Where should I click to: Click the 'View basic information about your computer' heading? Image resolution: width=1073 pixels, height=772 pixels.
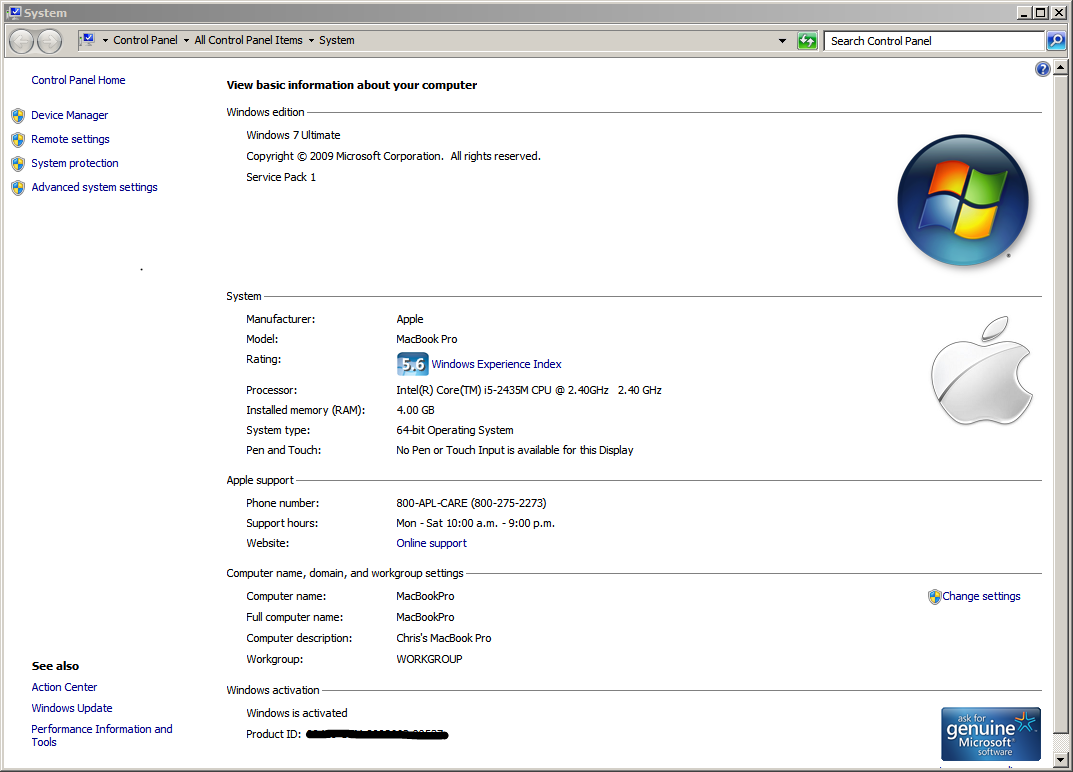(x=352, y=85)
